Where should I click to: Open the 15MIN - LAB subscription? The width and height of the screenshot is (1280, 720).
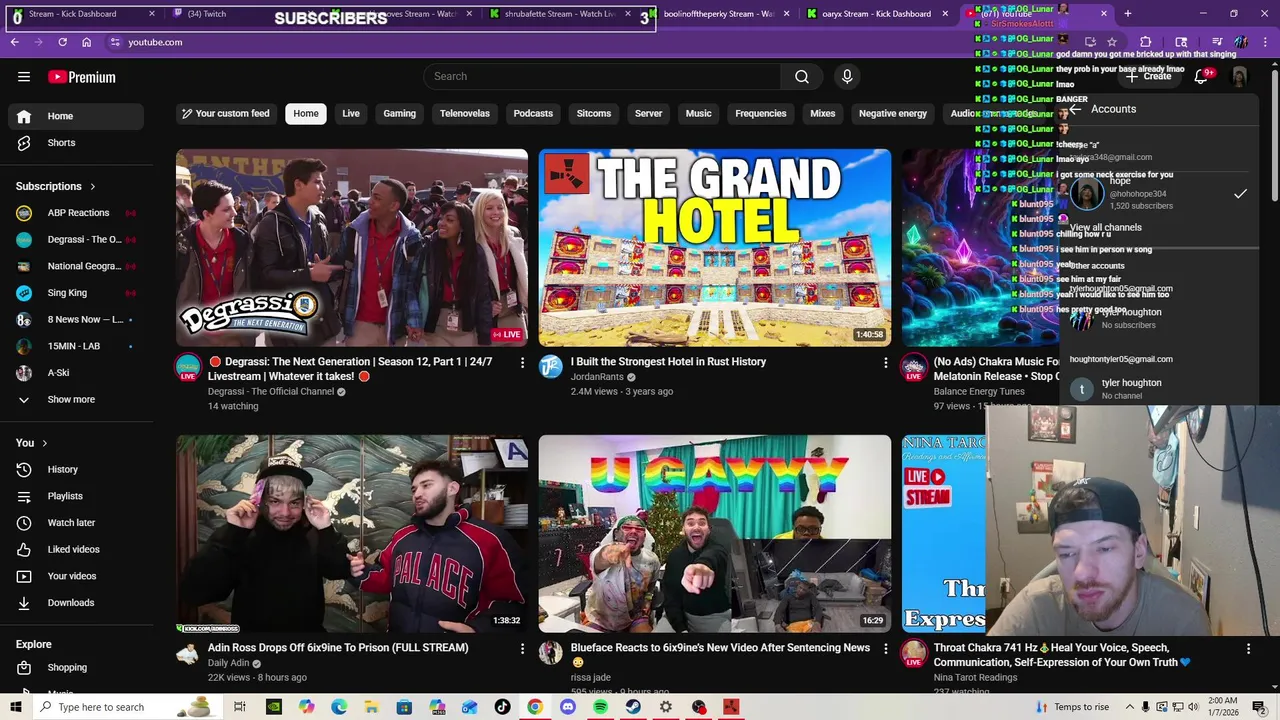click(76, 346)
